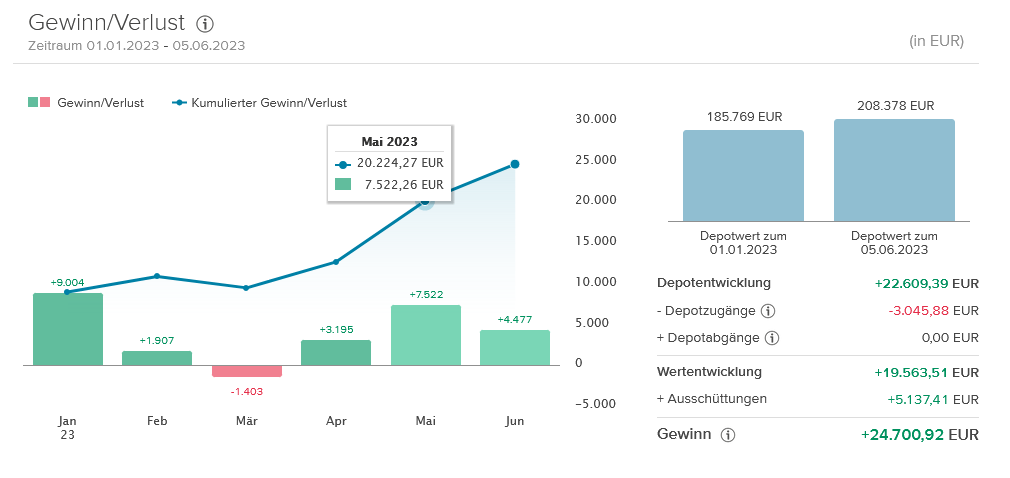
Task: Open info icon beside Depotzugänge
Action: point(768,311)
